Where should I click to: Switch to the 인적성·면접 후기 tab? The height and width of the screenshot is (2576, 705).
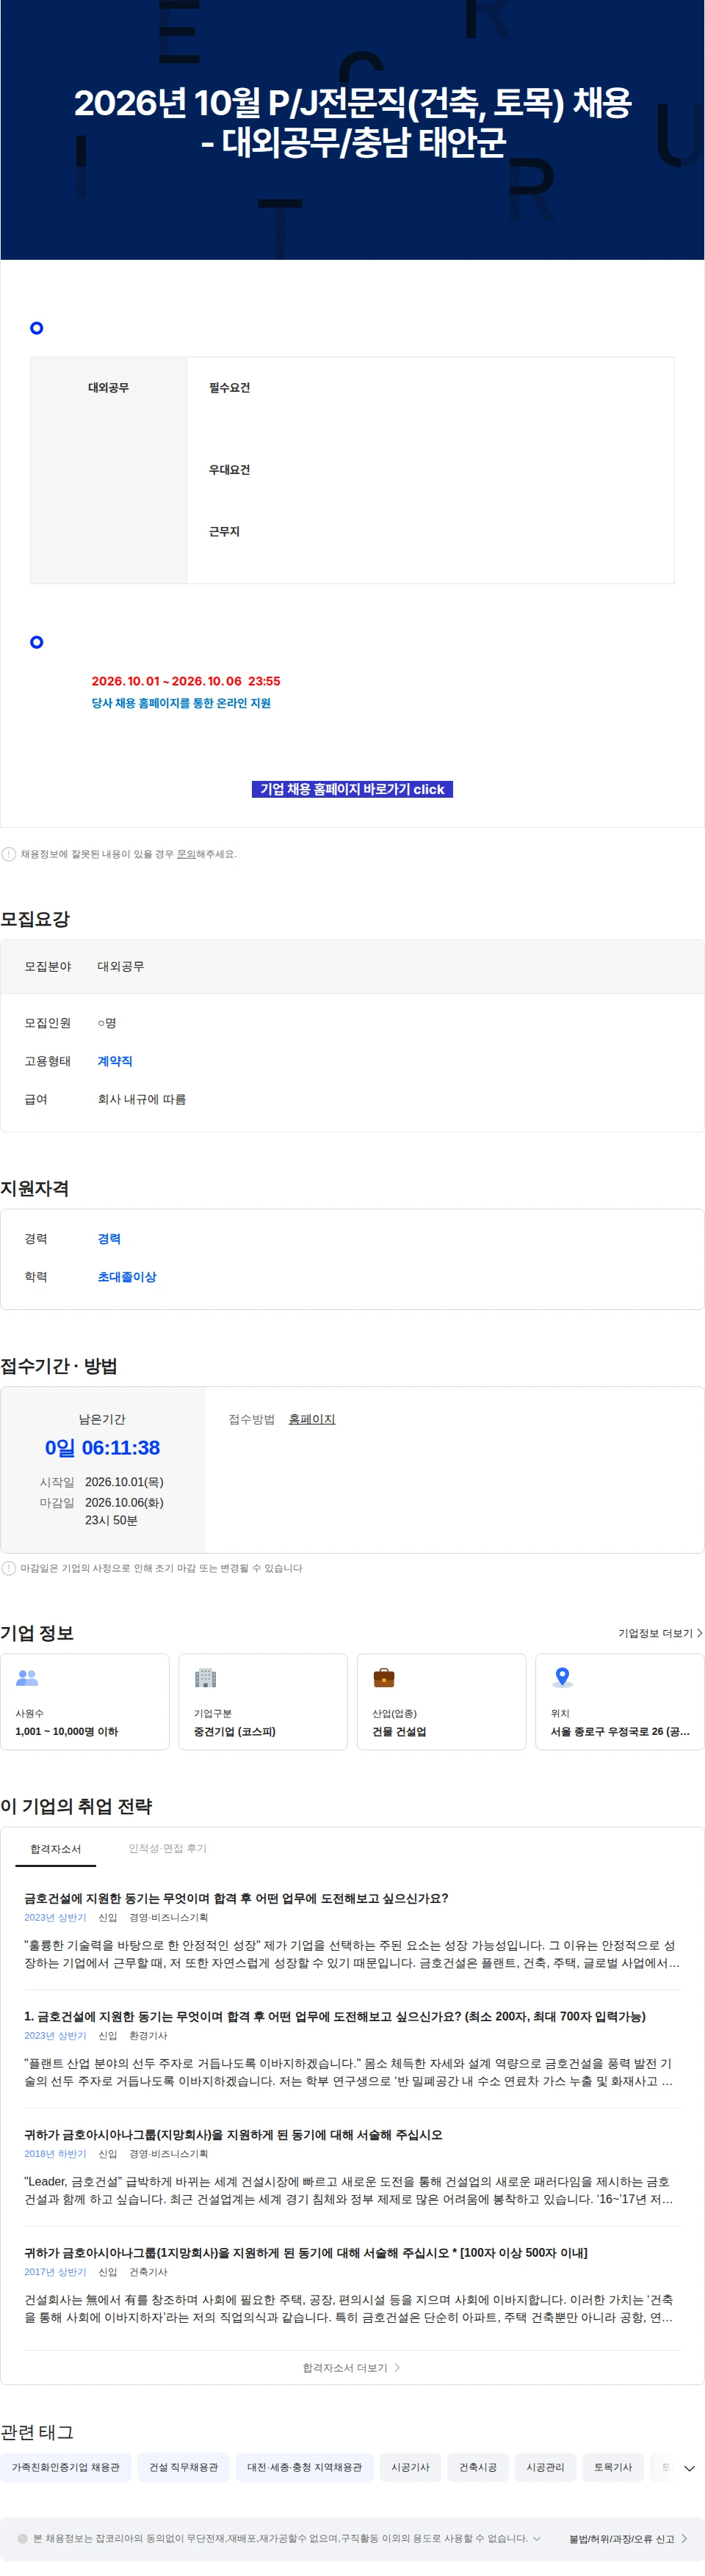click(167, 1848)
